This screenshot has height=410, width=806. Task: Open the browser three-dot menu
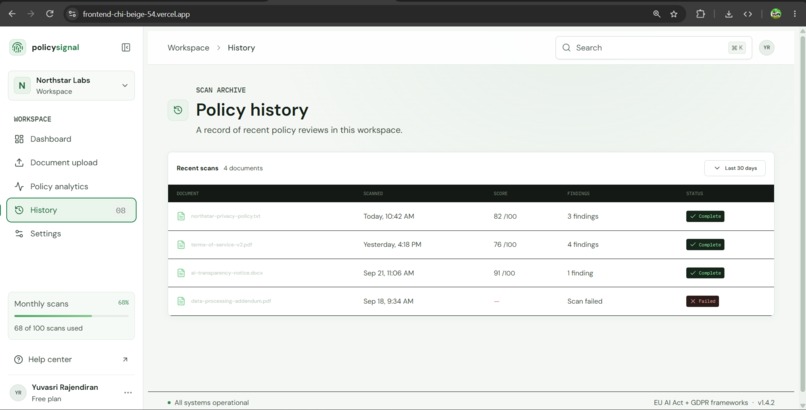coord(794,14)
